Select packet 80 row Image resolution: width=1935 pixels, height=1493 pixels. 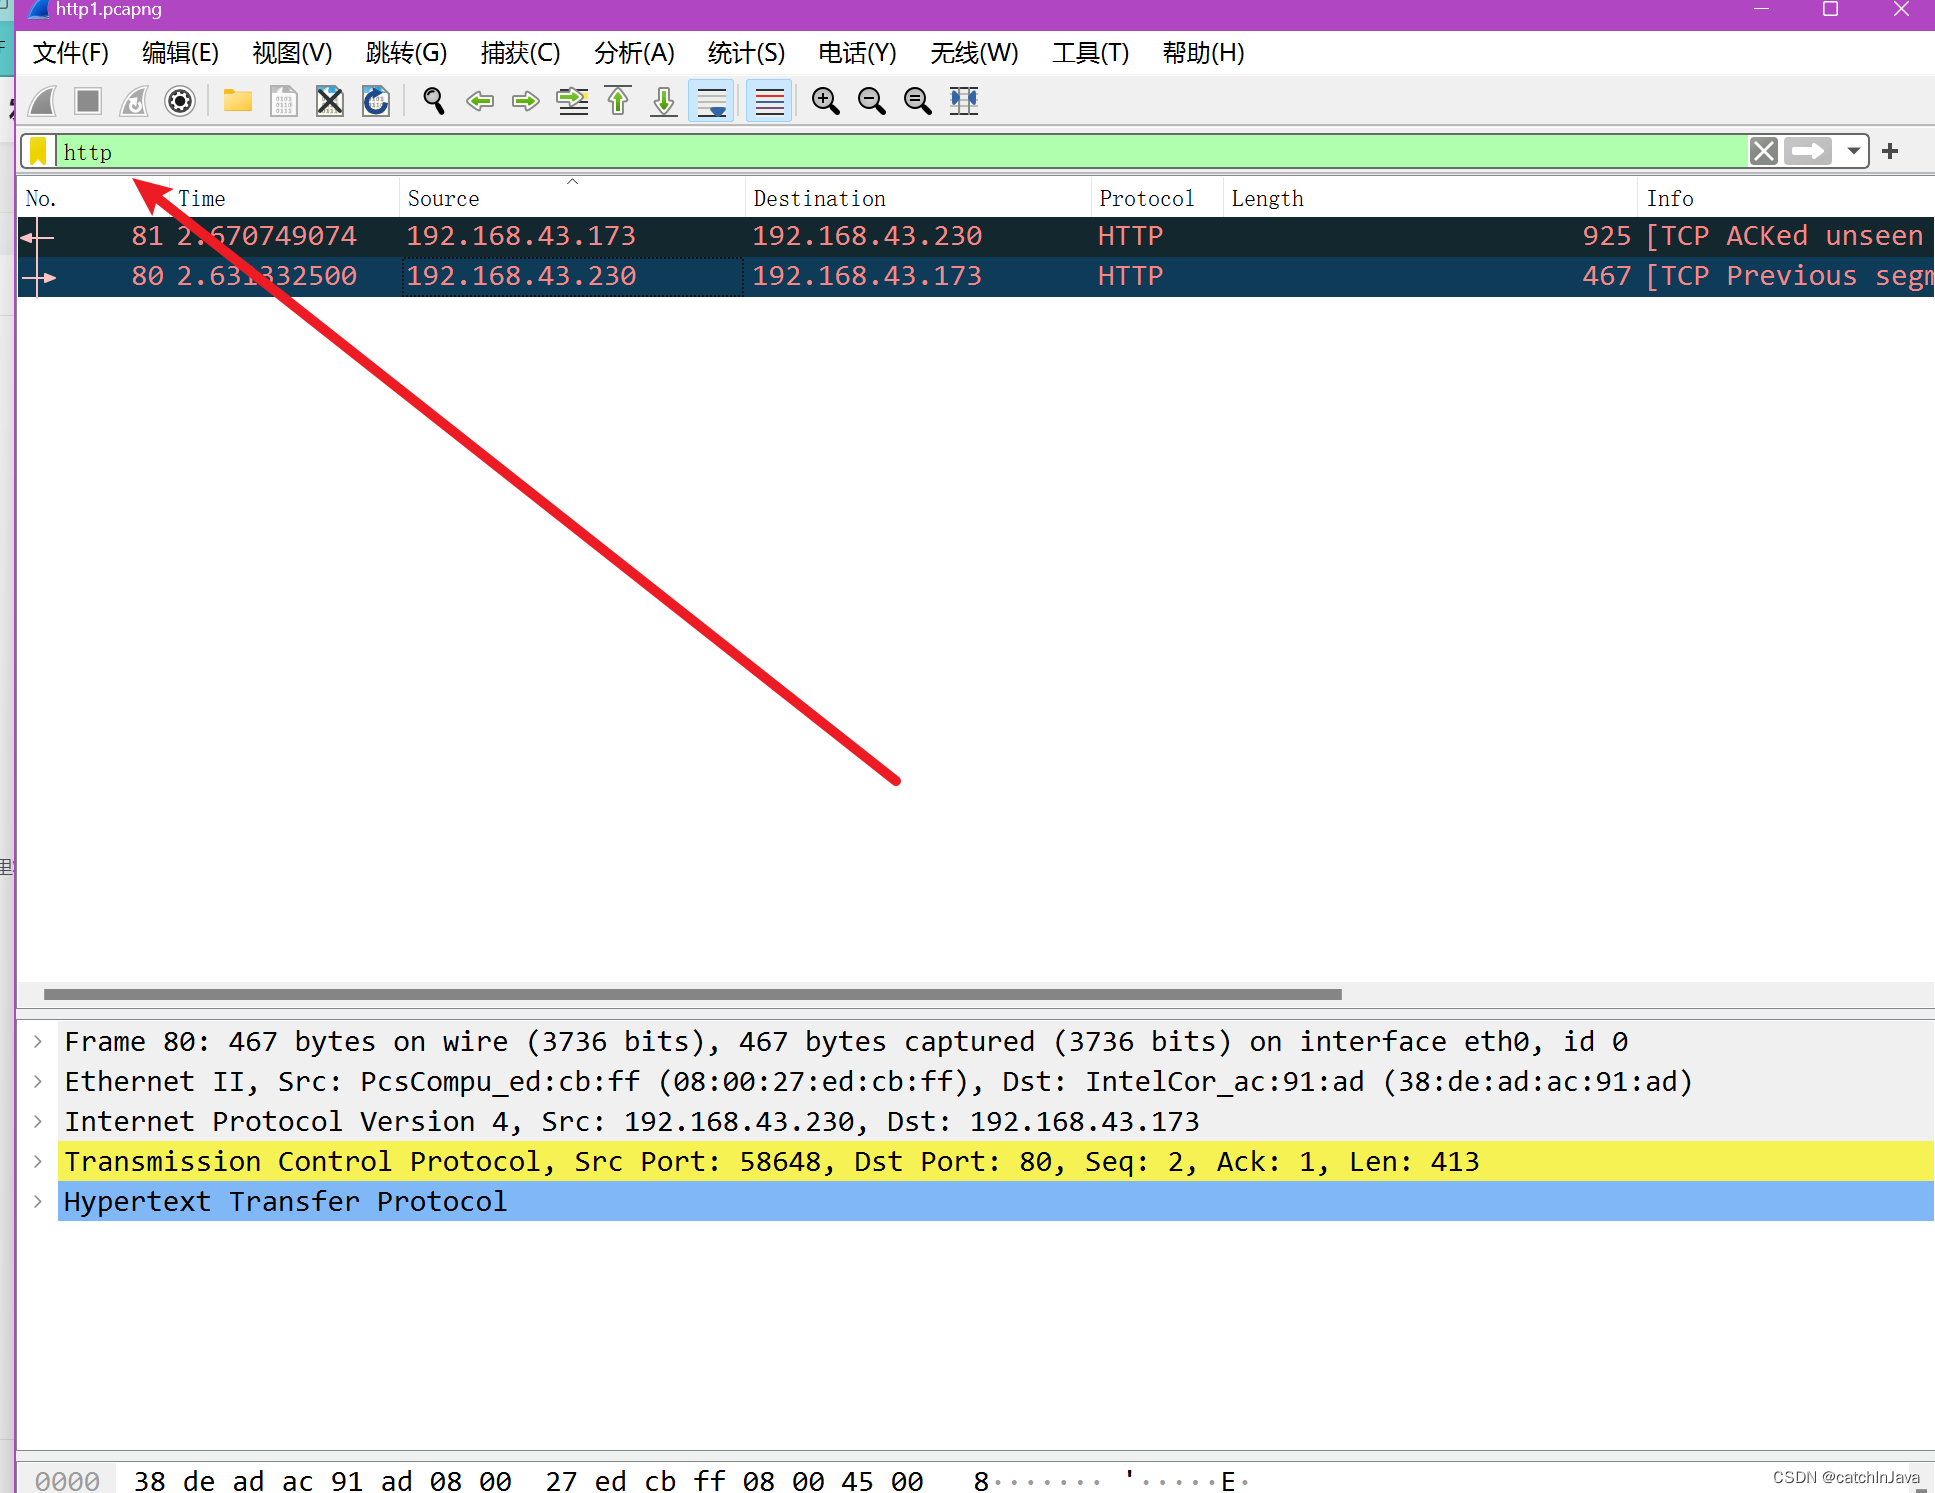(976, 276)
